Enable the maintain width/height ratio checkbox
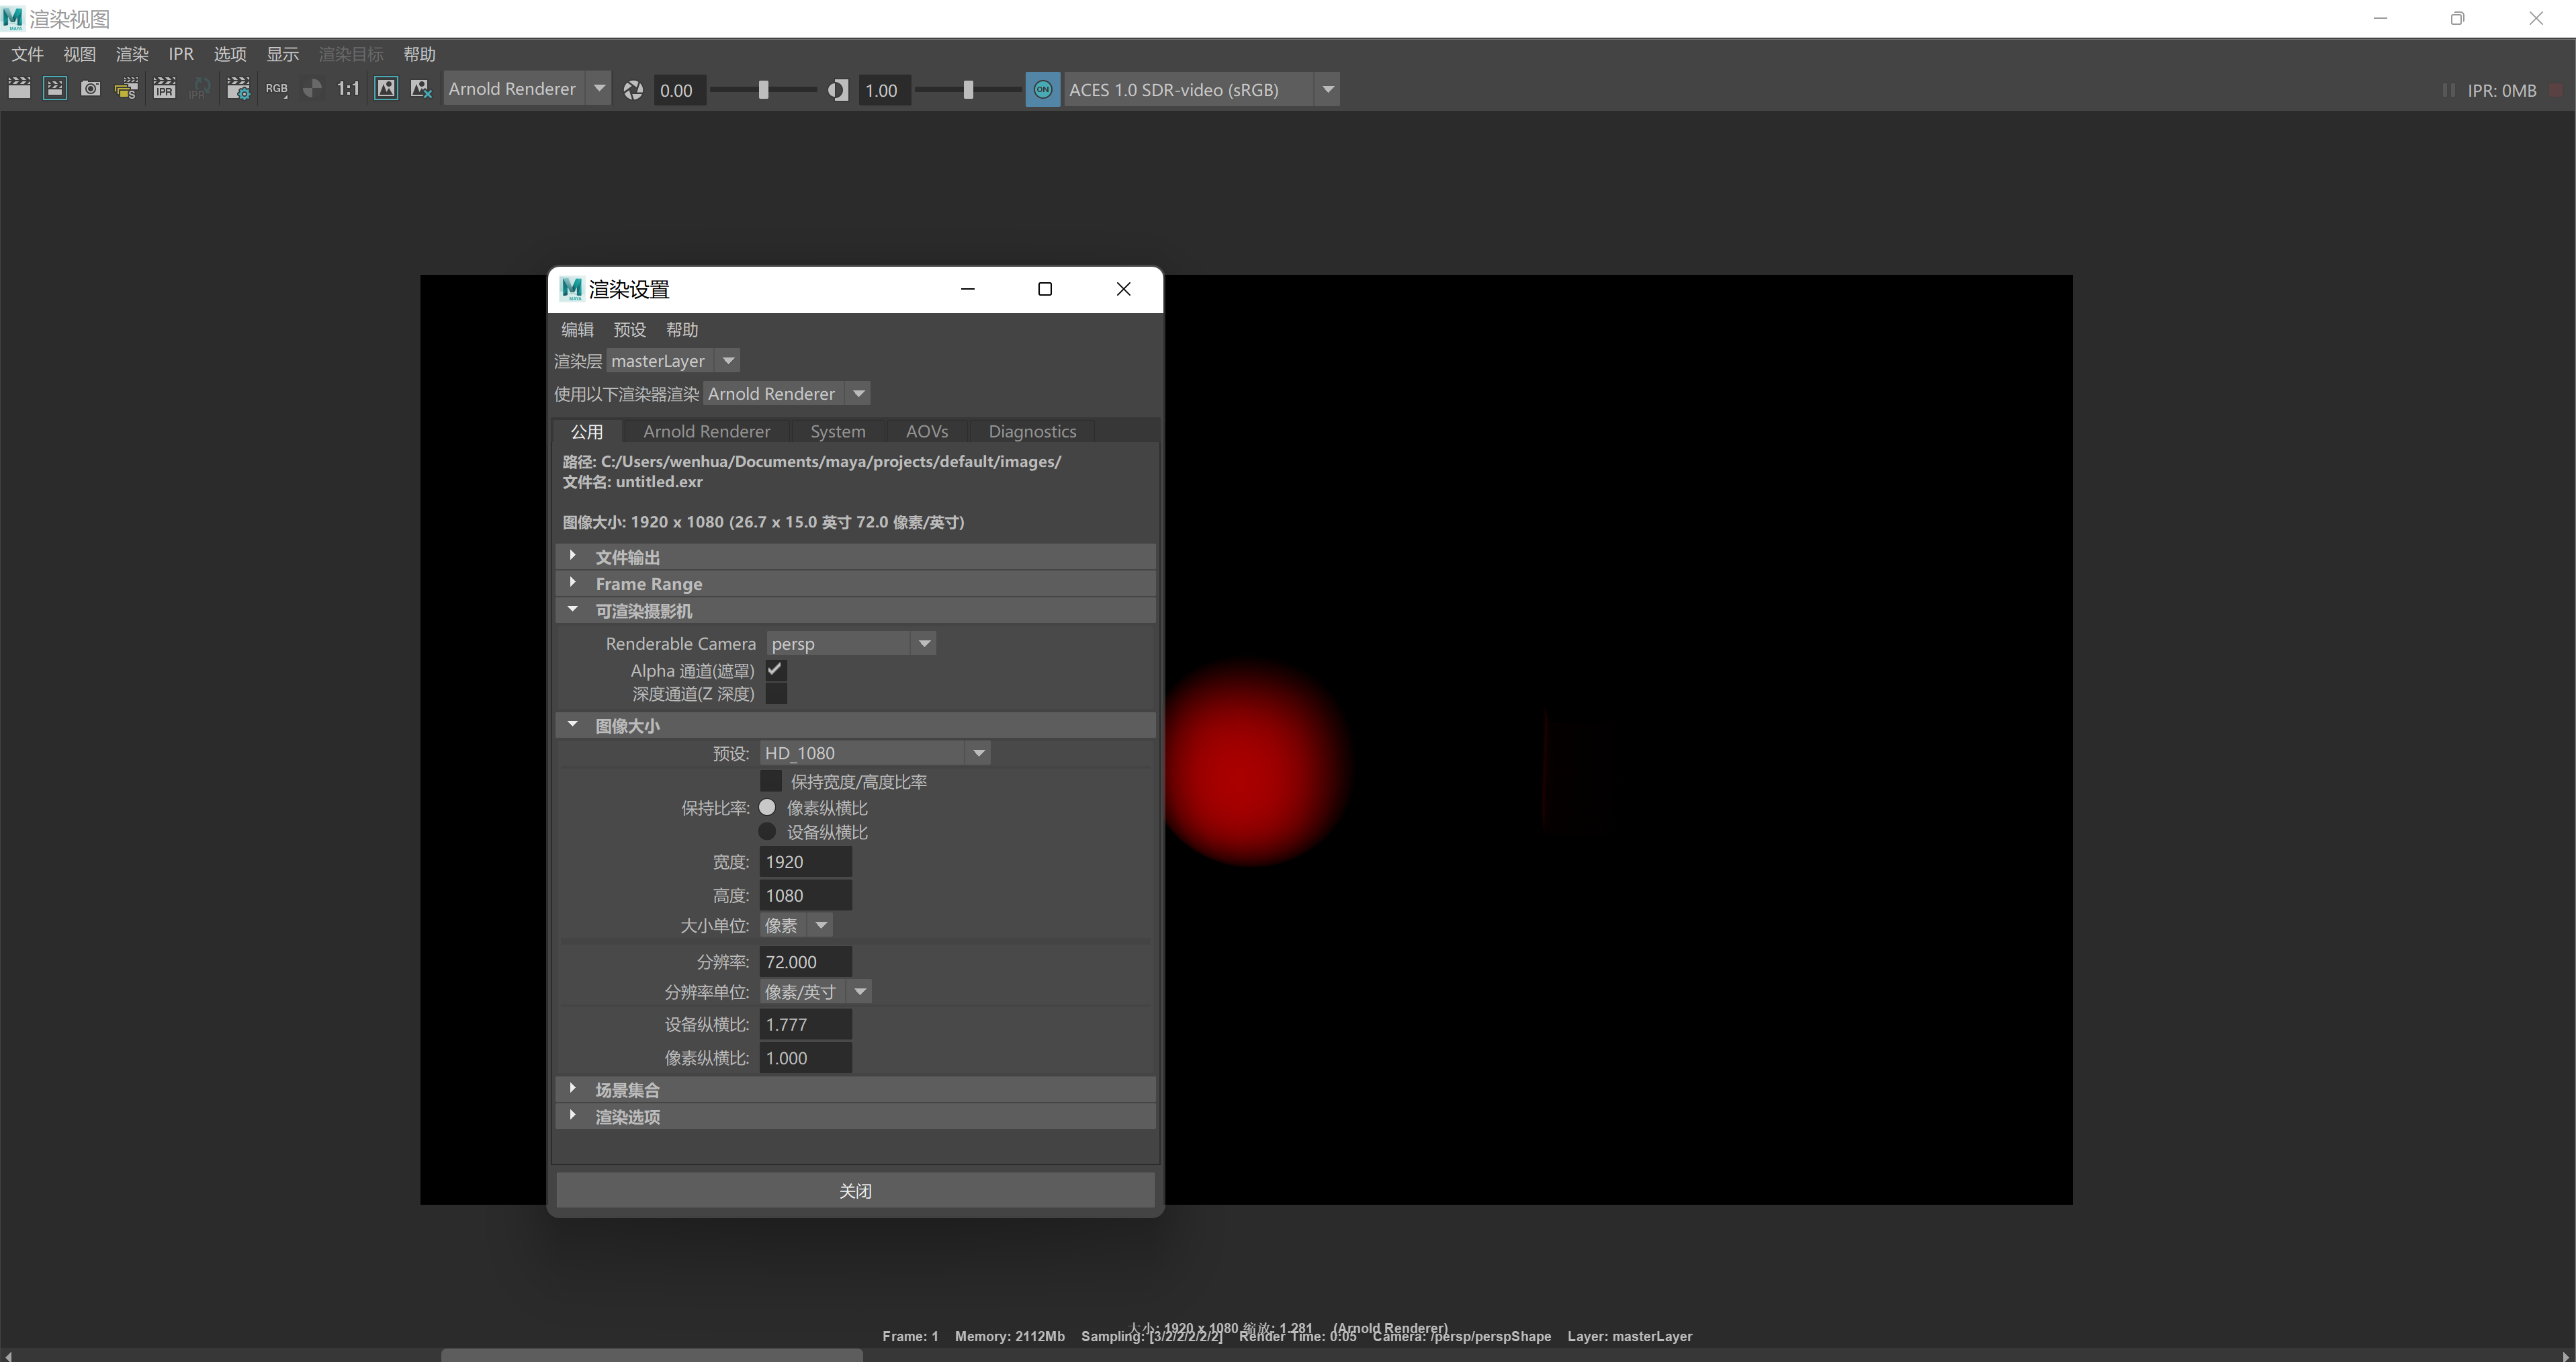 pos(771,781)
